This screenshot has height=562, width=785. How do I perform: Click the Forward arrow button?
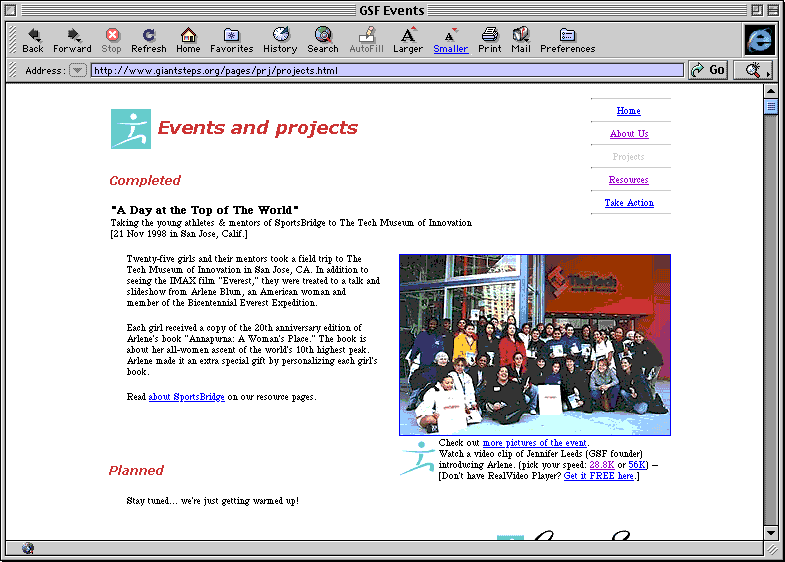[72, 40]
